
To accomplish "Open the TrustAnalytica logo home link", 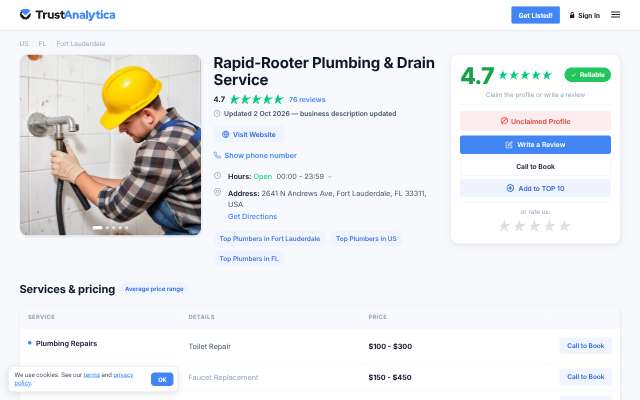I will (x=67, y=15).
